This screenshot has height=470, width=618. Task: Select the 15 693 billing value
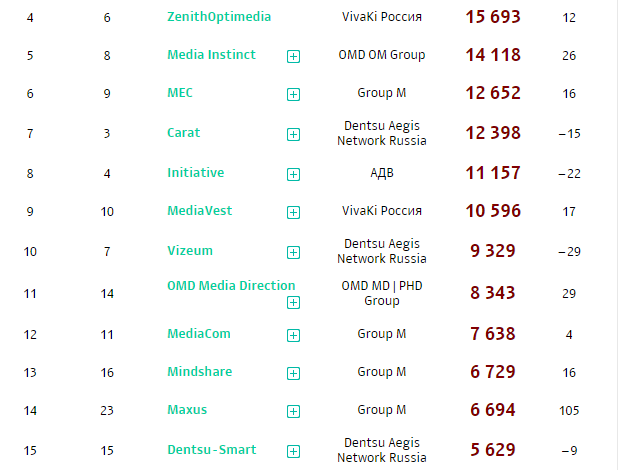coord(493,18)
